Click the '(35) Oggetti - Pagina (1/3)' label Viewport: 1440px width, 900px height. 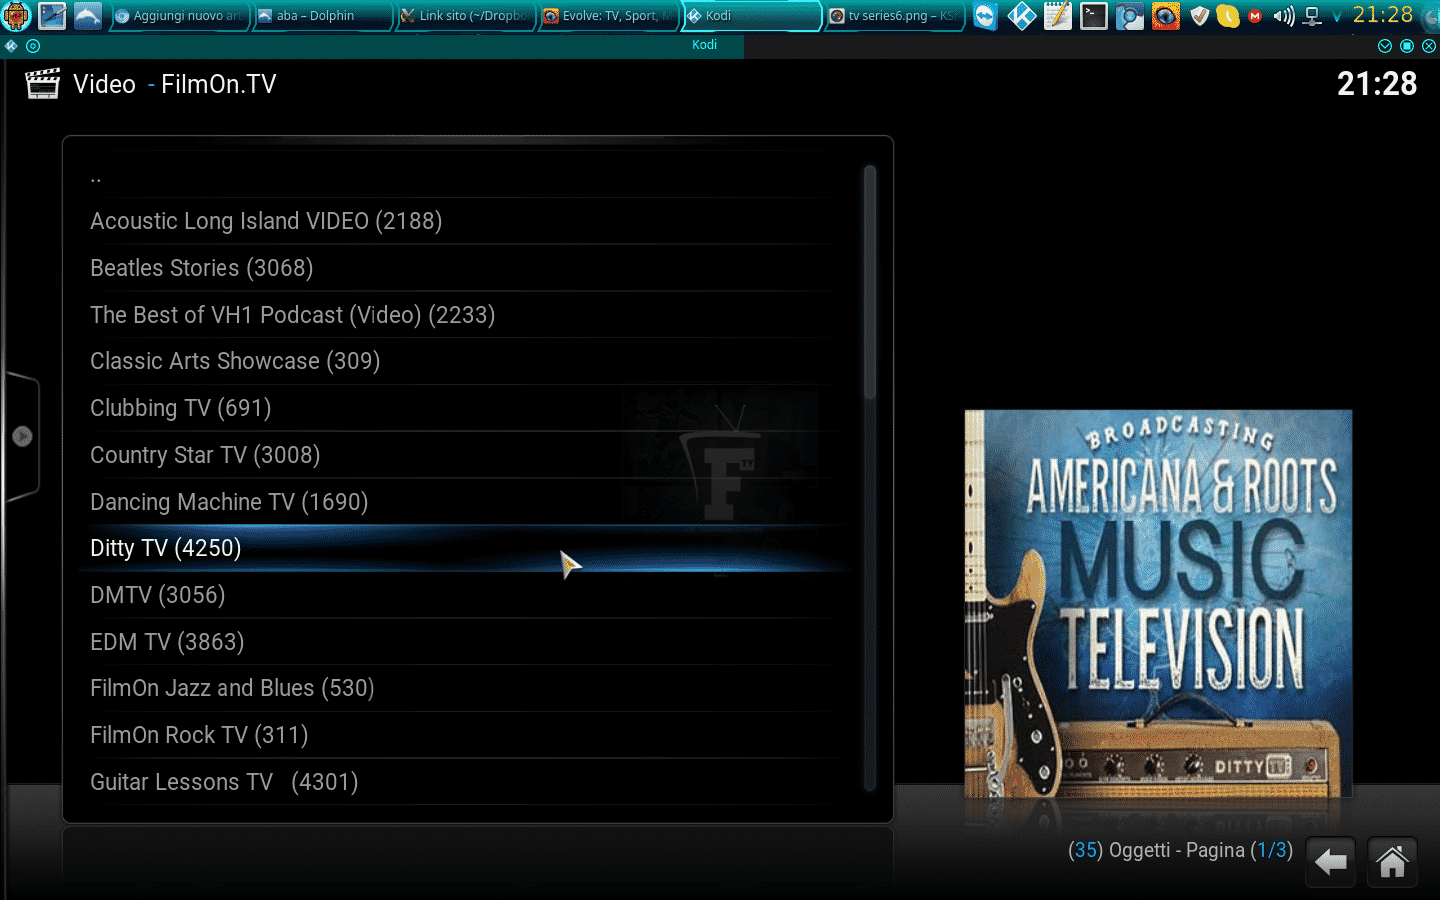[1180, 850]
